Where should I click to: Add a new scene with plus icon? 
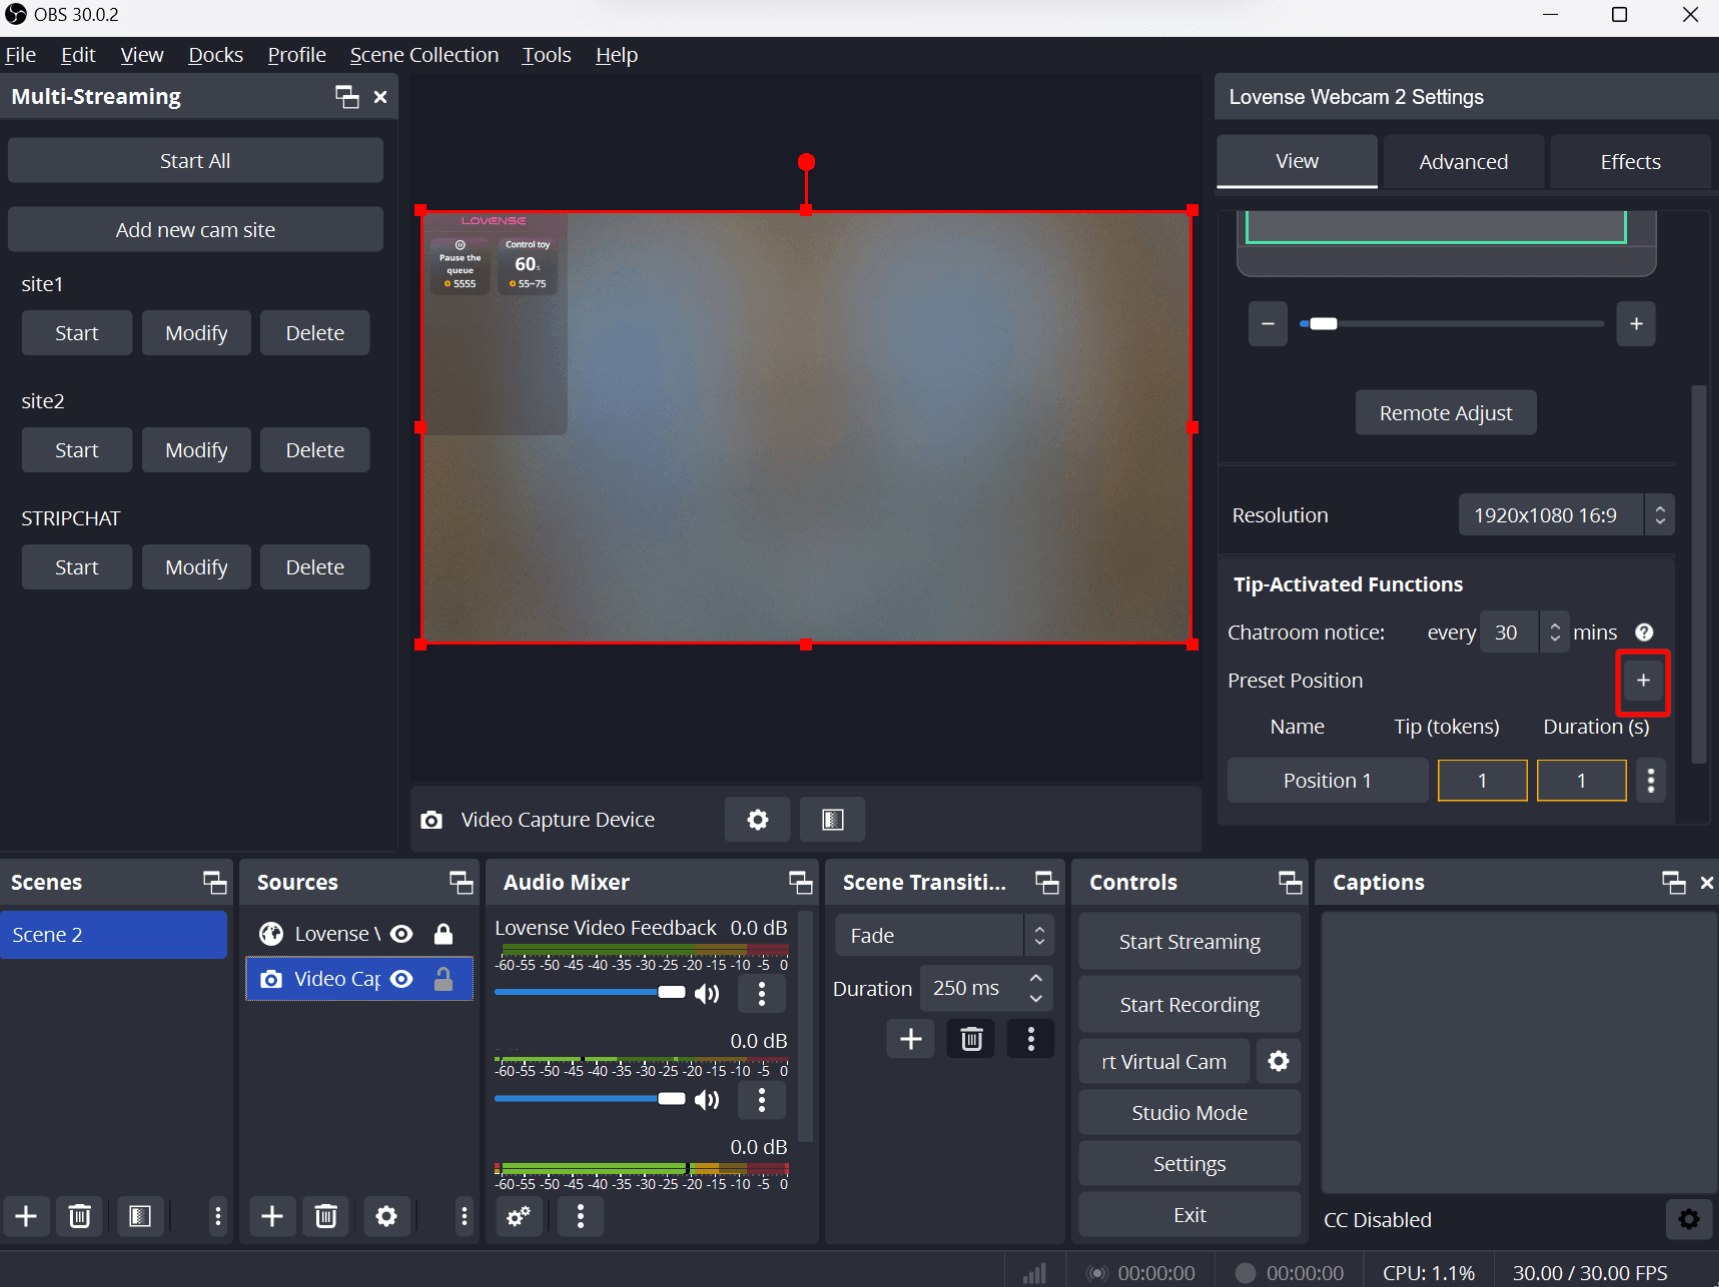pos(27,1216)
